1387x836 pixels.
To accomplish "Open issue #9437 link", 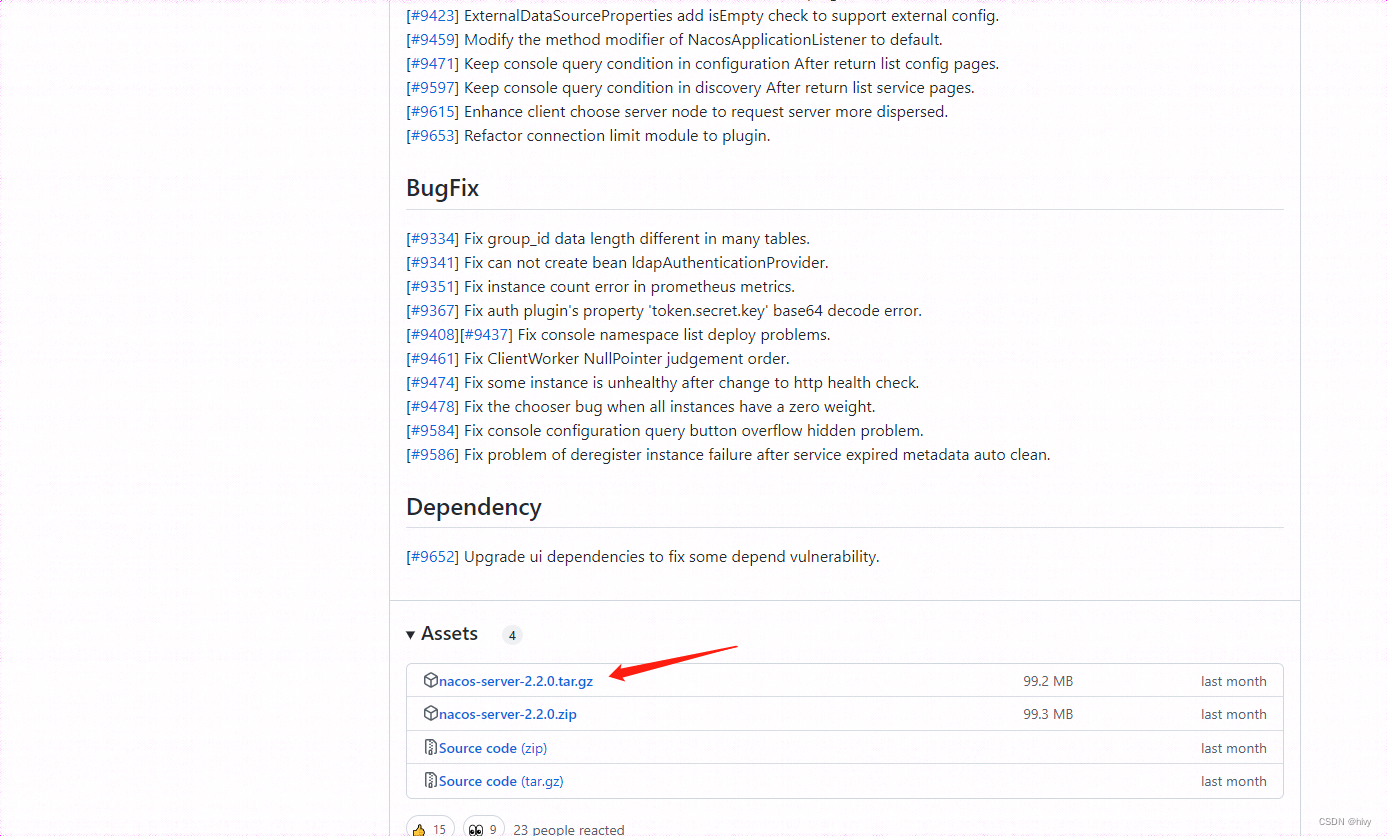I will pos(487,335).
